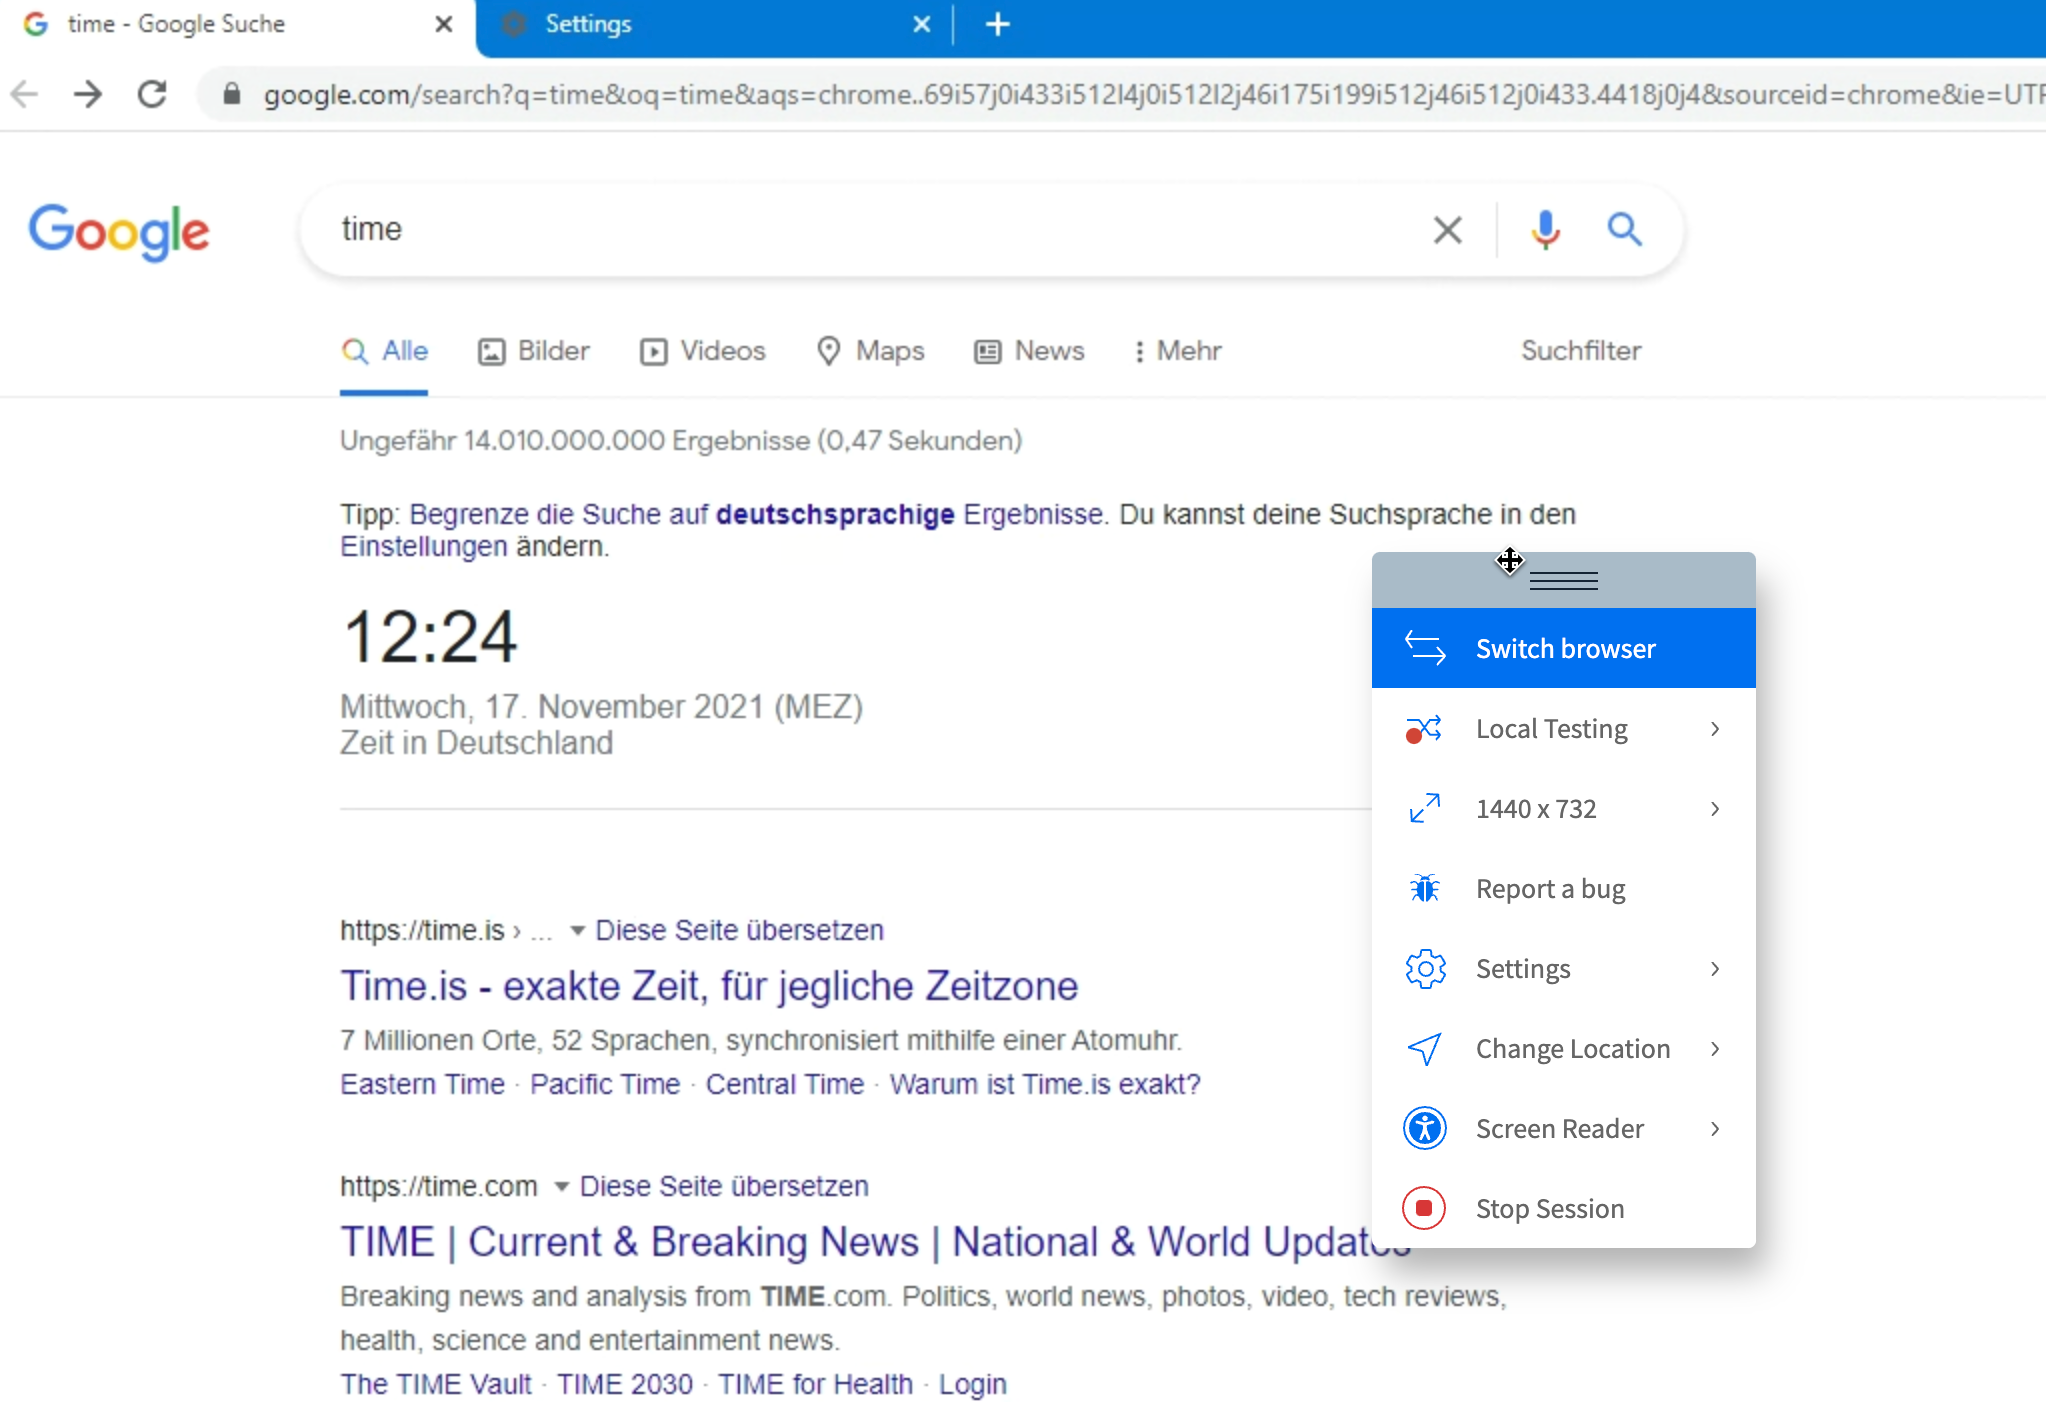This screenshot has height=1402, width=2046.
Task: Click the Suchfilter option
Action: (x=1580, y=351)
